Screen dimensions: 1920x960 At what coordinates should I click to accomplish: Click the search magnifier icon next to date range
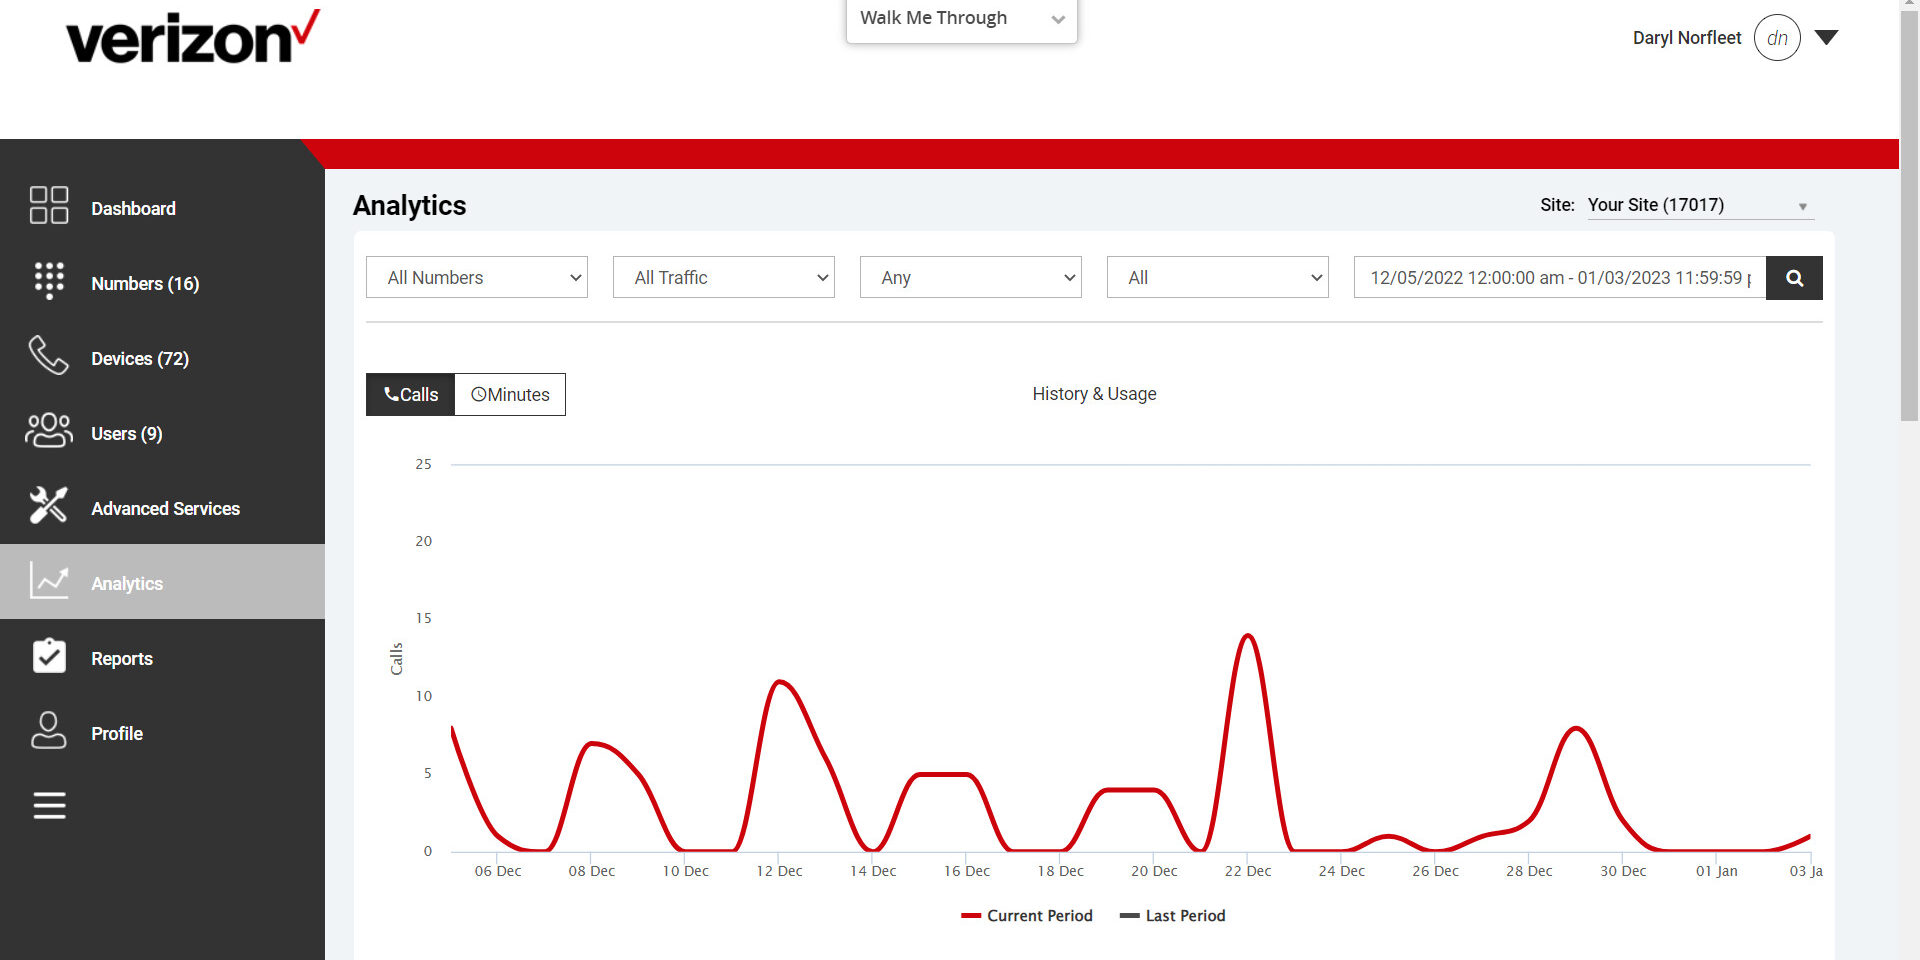click(x=1793, y=278)
